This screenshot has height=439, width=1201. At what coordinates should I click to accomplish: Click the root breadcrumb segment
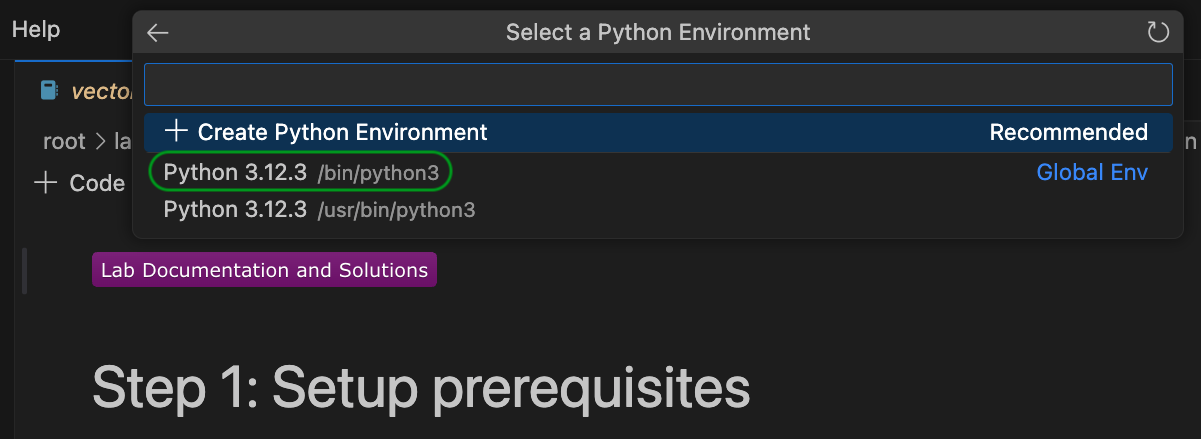click(x=64, y=141)
